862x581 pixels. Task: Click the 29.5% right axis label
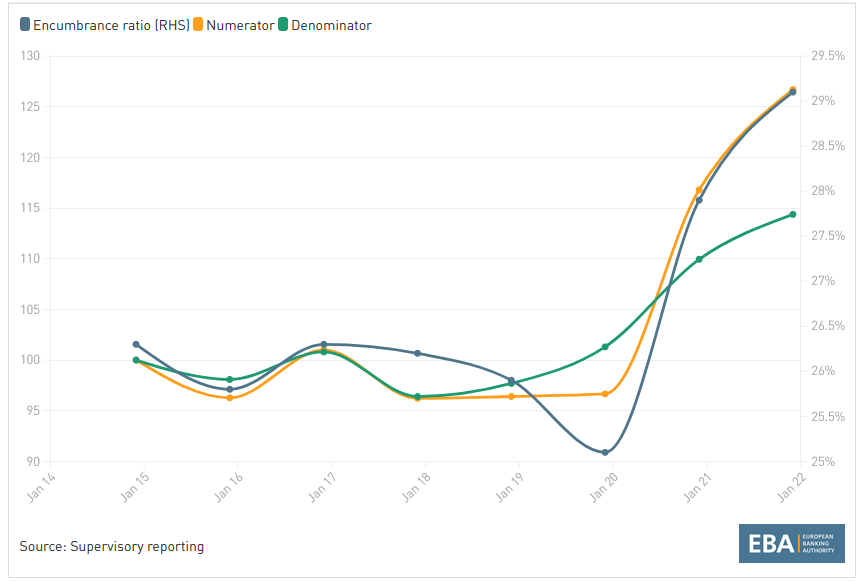pos(828,56)
